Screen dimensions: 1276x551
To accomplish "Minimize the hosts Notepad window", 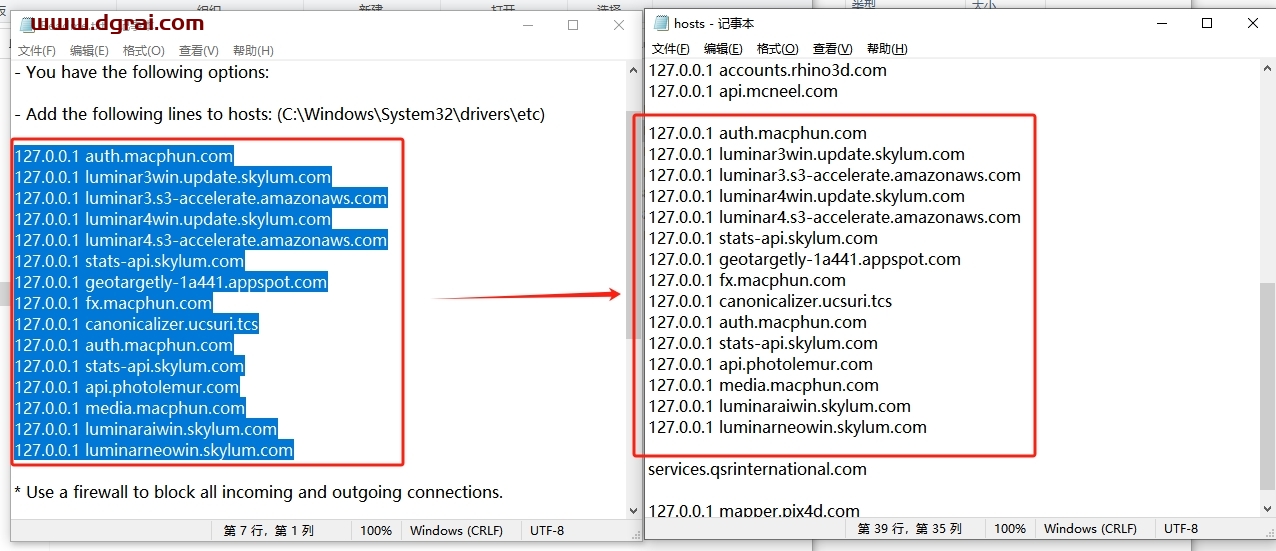I will 1161,23.
